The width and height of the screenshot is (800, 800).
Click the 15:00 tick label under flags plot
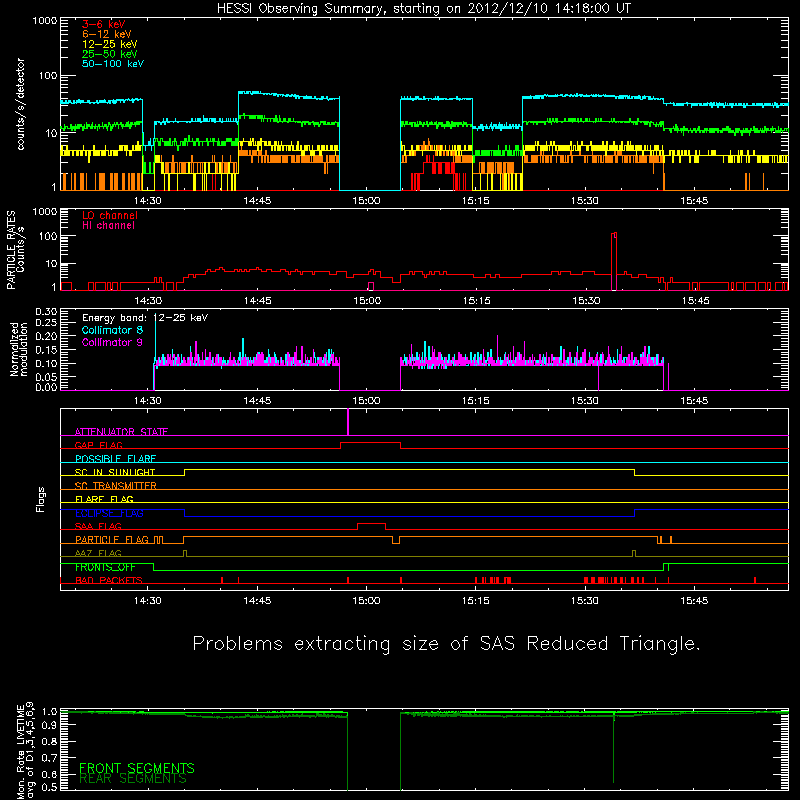[x=366, y=601]
